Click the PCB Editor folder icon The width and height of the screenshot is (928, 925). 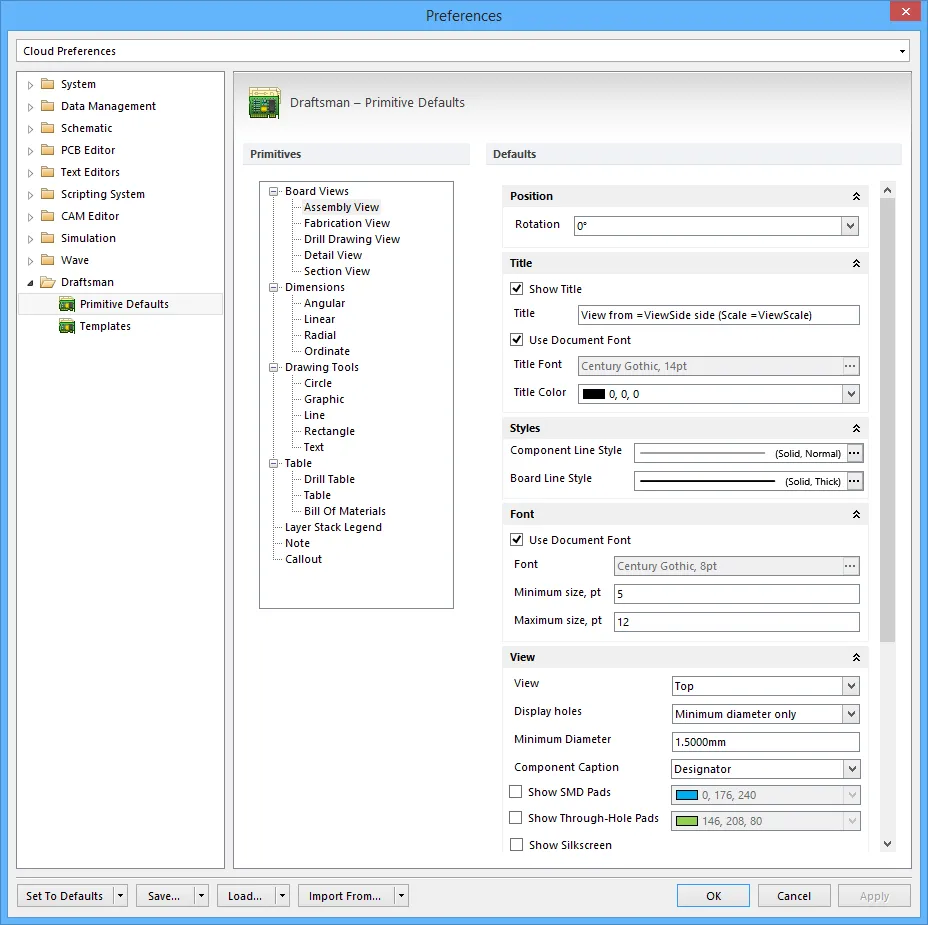pos(47,150)
